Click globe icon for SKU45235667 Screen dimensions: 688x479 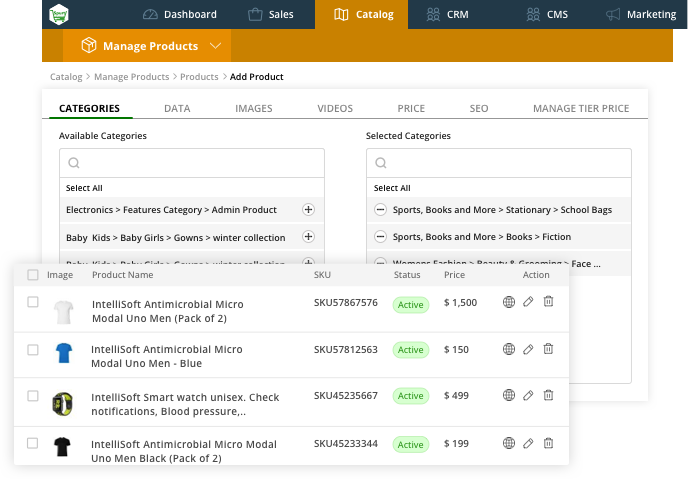coord(509,395)
